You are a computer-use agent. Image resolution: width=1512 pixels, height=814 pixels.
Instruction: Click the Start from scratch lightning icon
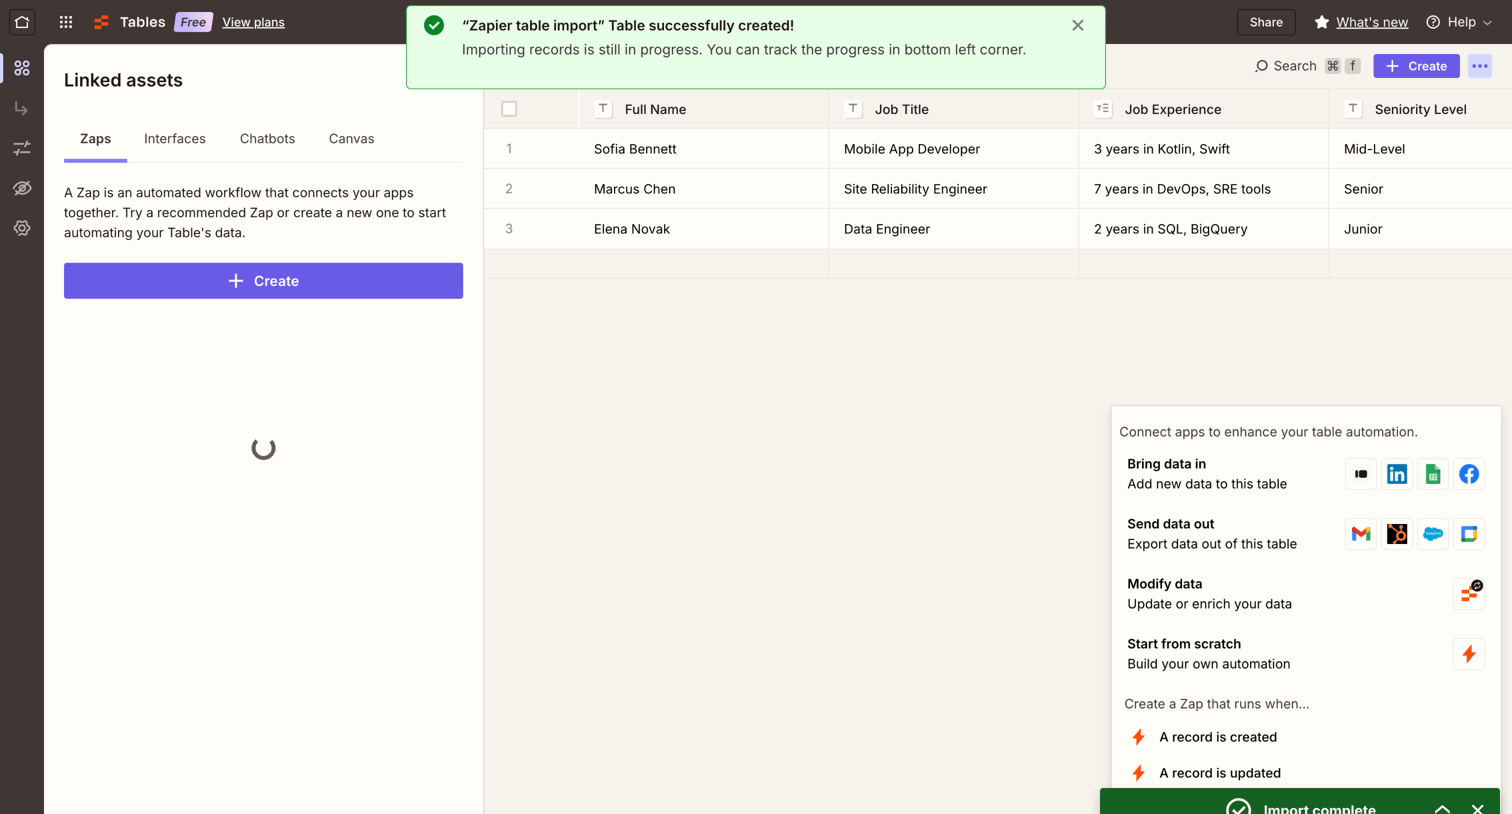click(x=1469, y=654)
